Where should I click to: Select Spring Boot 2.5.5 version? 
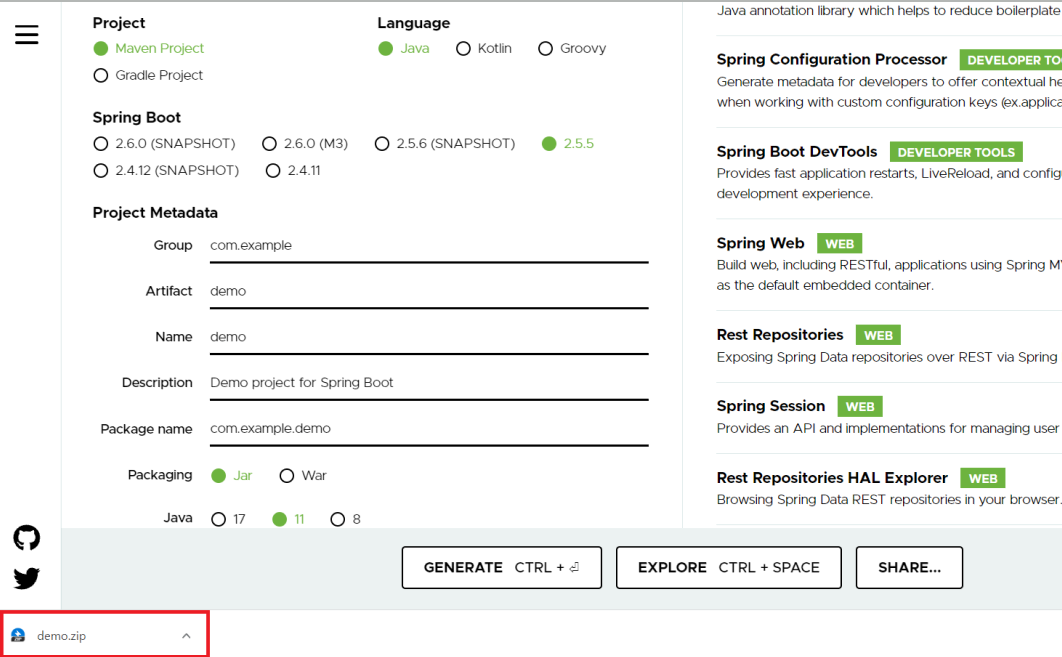click(568, 144)
